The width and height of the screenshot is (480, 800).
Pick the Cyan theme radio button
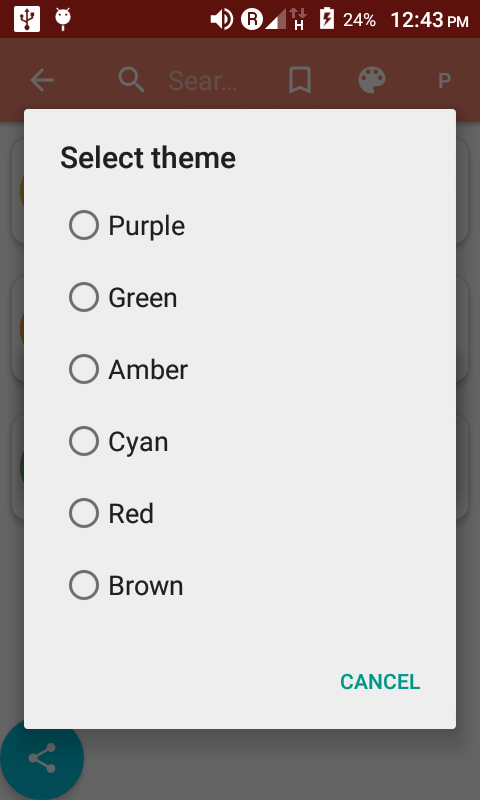point(84,441)
